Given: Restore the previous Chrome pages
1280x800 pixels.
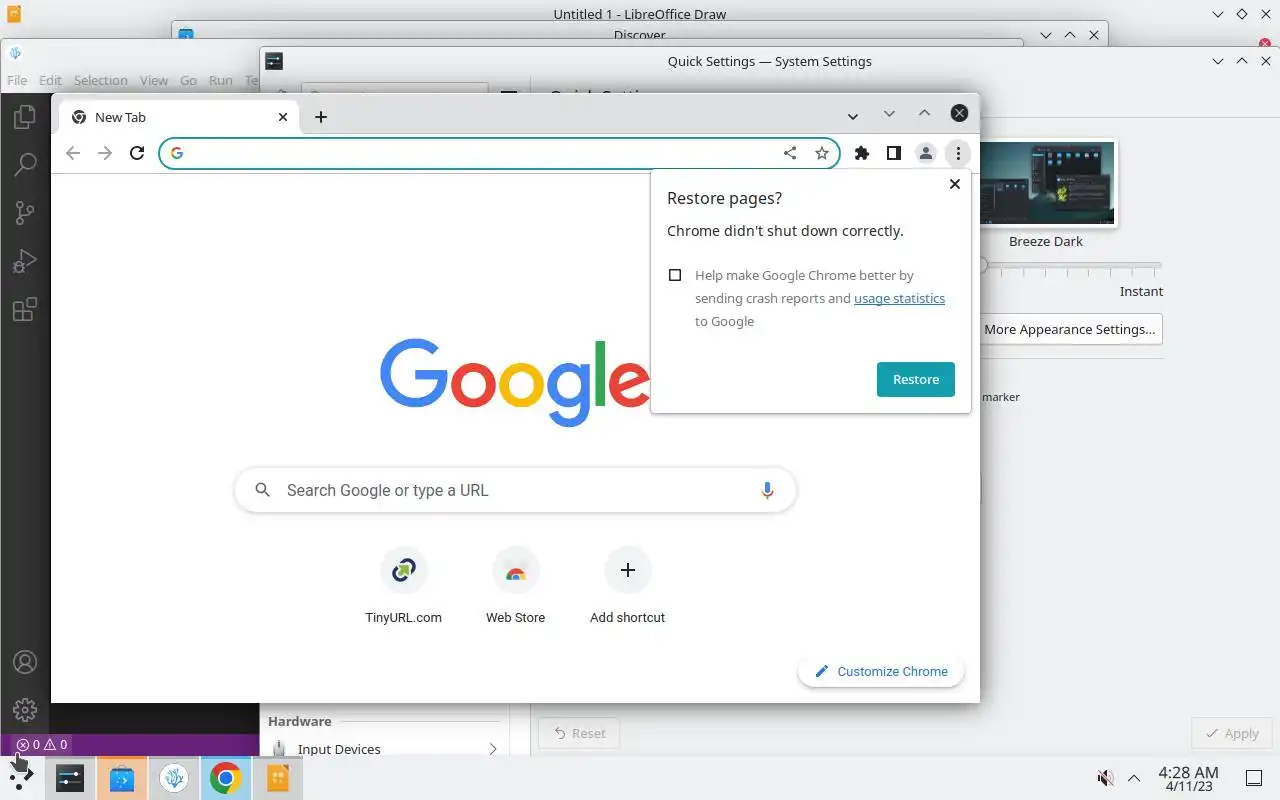Looking at the screenshot, I should [916, 379].
